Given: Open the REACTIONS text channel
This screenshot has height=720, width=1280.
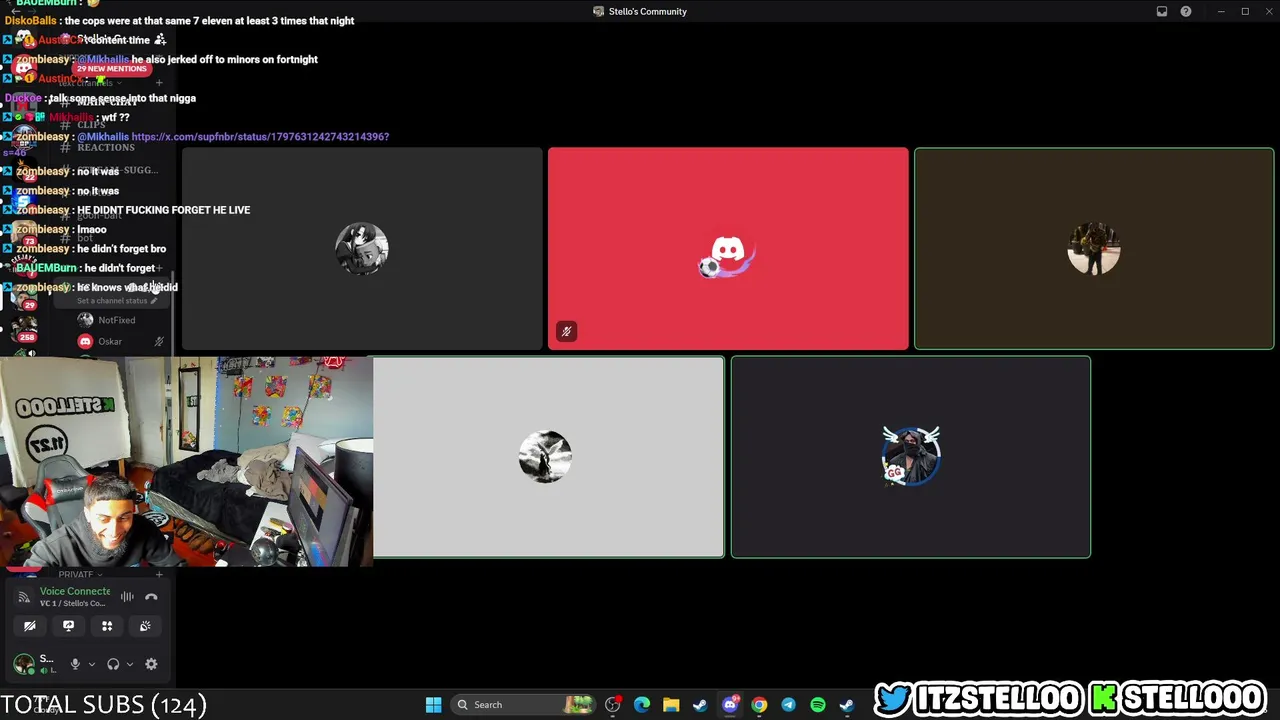Looking at the screenshot, I should [106, 148].
